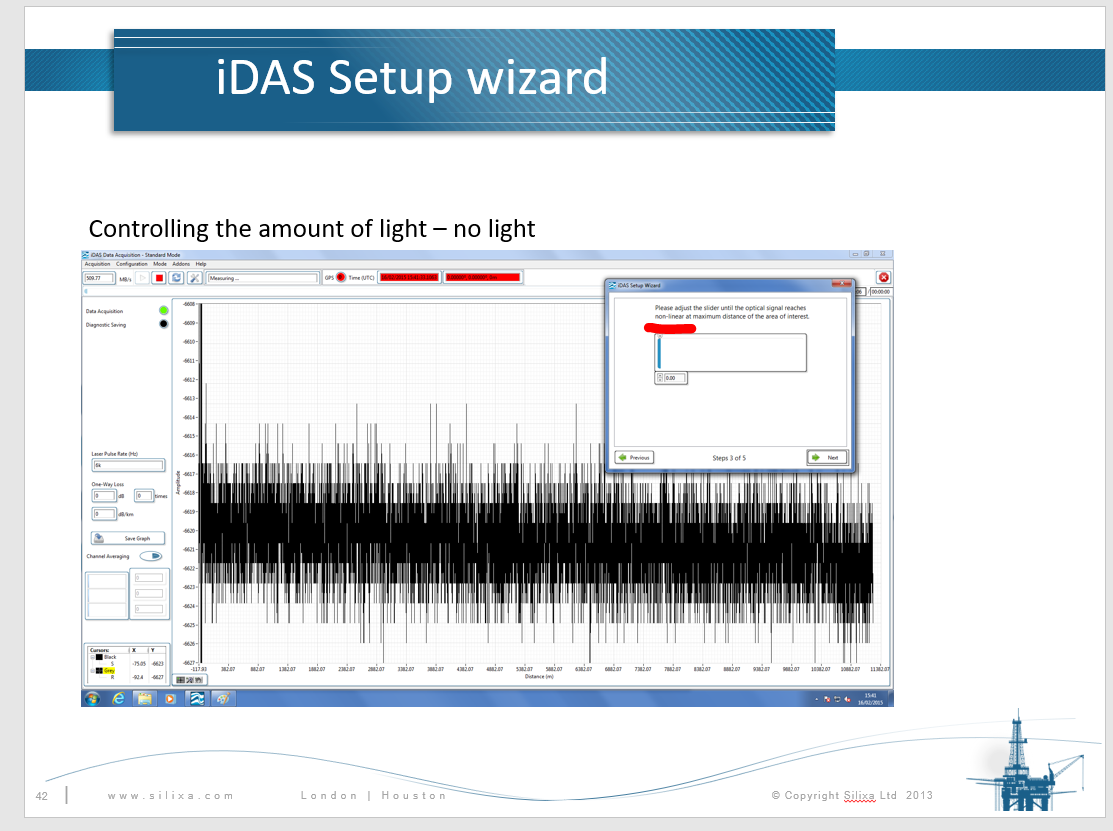Click the iDAS app taskbar icon
The image size is (1113, 831).
pos(197,699)
